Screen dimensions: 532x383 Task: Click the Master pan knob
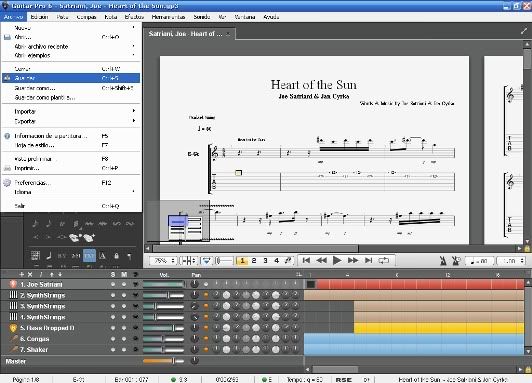point(194,361)
